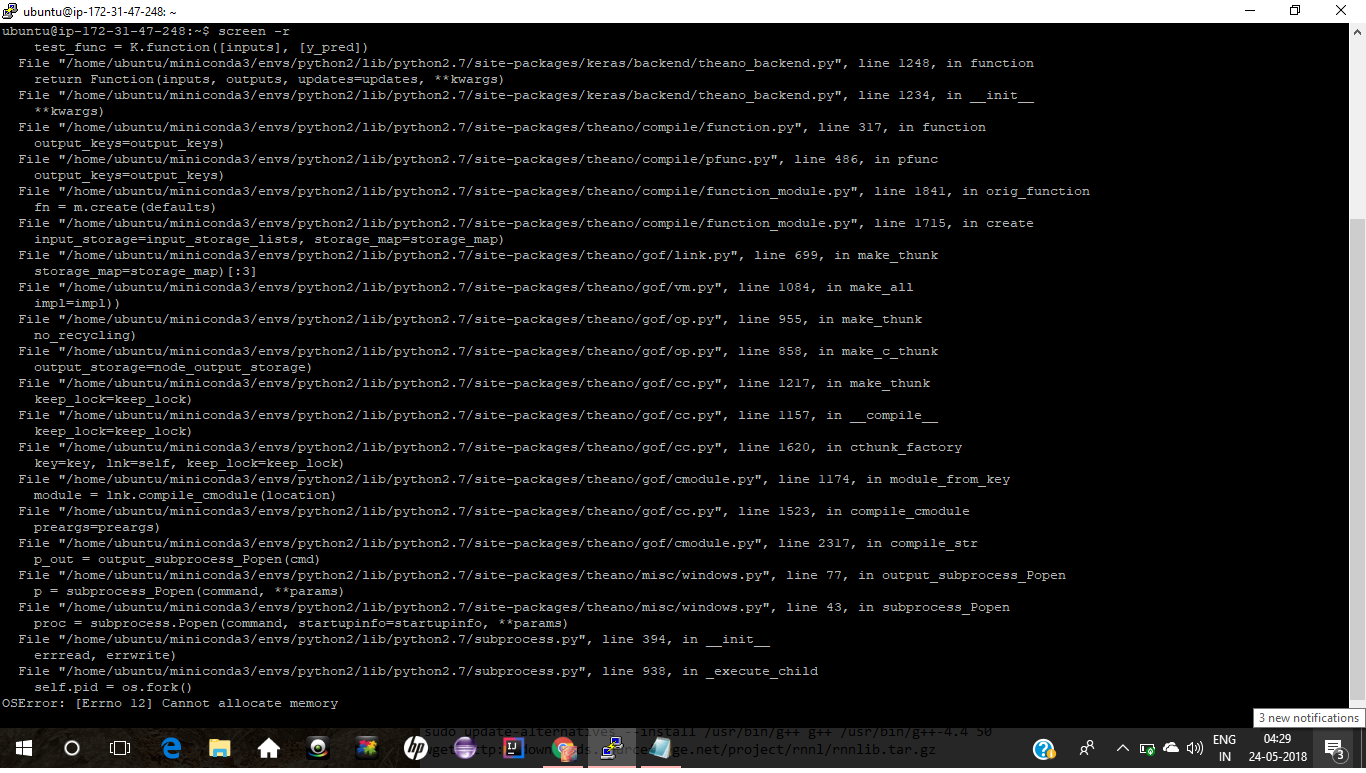Click the OSError Cannot allocate memory line
The image size is (1366, 773).
pyautogui.click(x=170, y=703)
